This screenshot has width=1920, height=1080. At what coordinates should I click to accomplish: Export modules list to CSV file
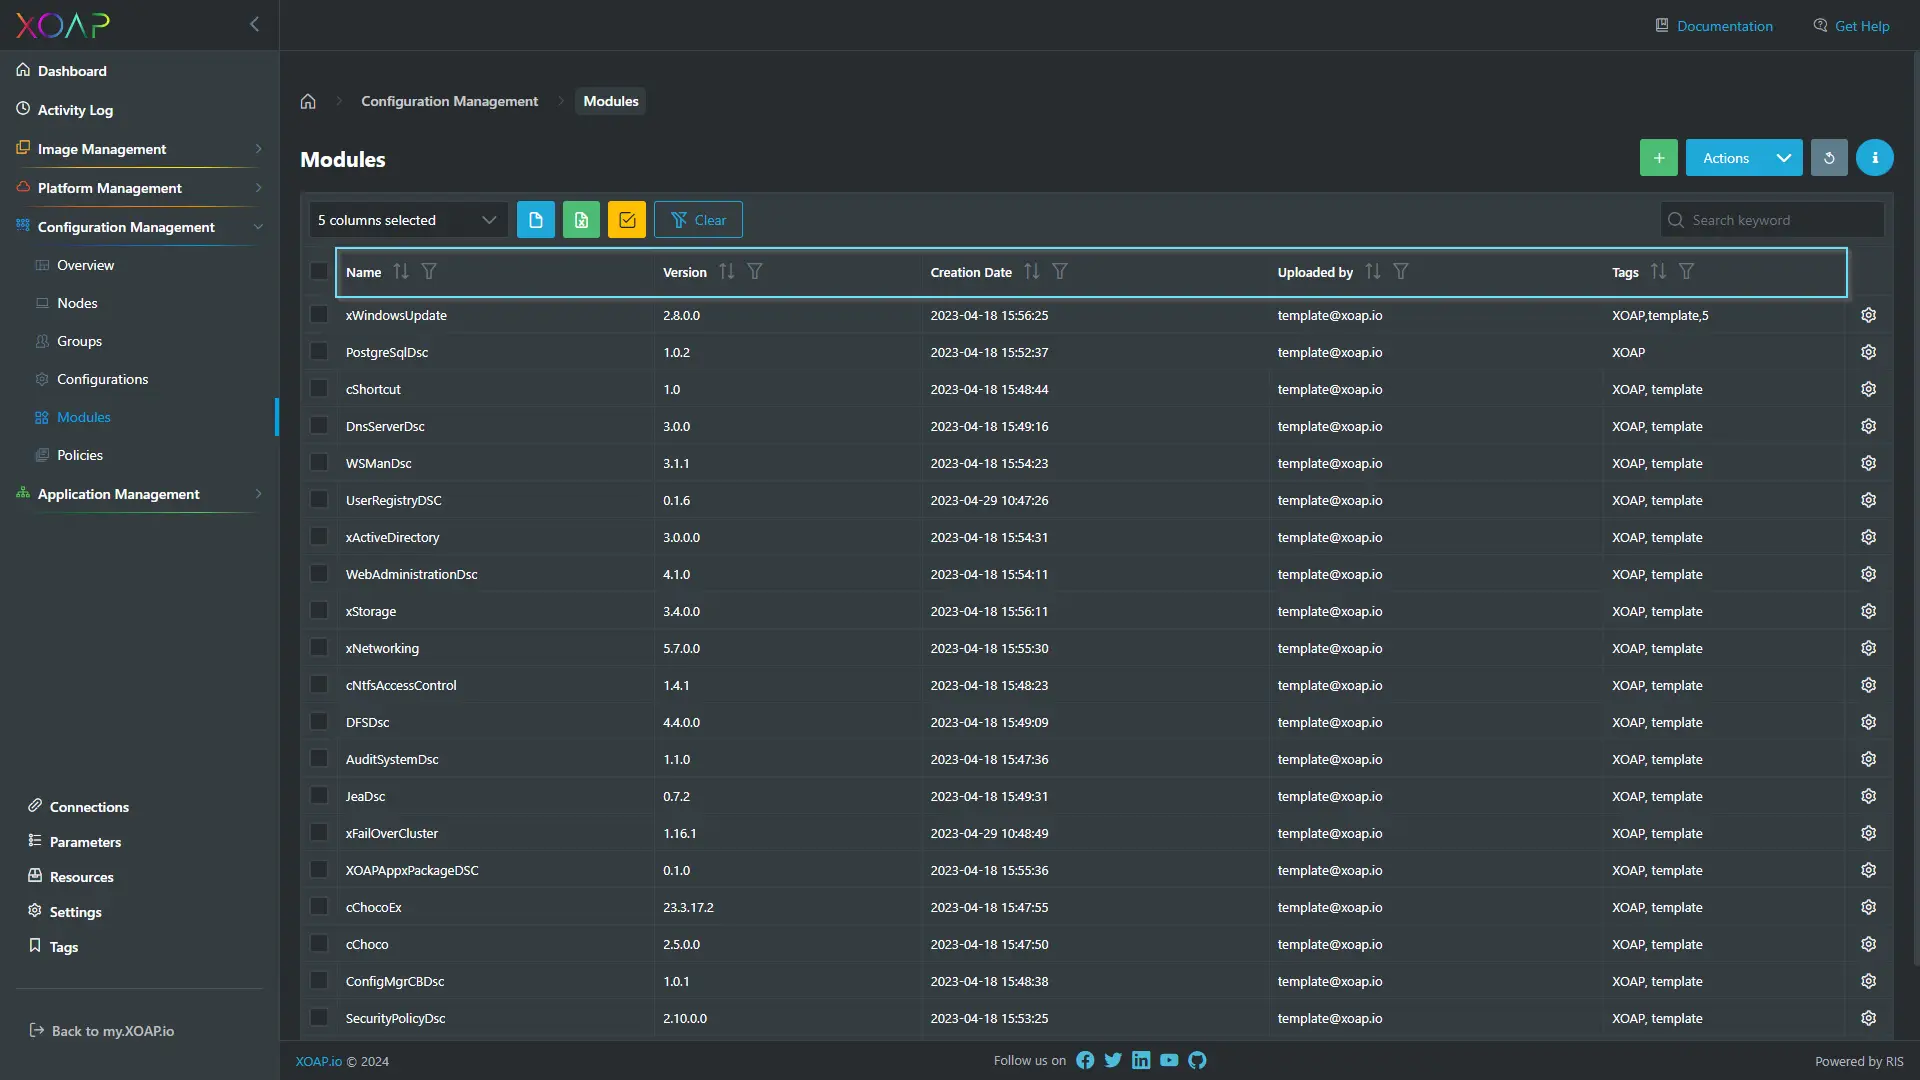pyautogui.click(x=535, y=219)
